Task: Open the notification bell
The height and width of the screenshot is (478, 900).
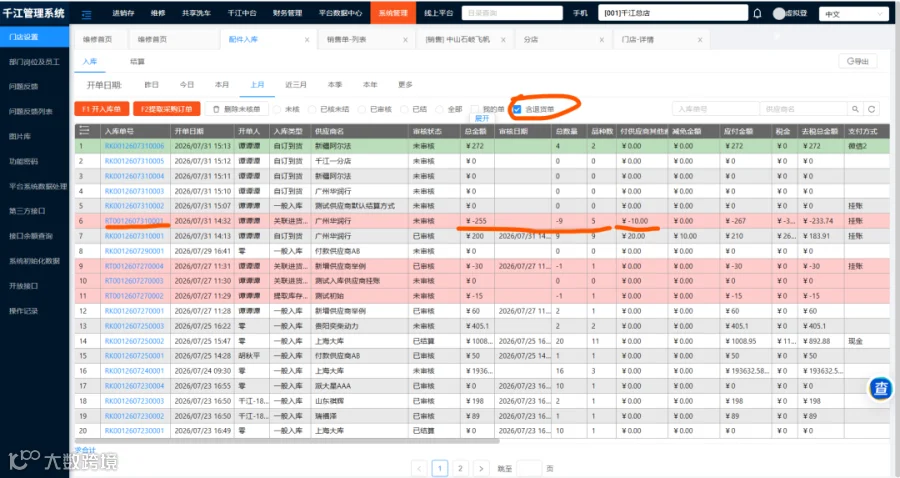Action: tap(758, 13)
